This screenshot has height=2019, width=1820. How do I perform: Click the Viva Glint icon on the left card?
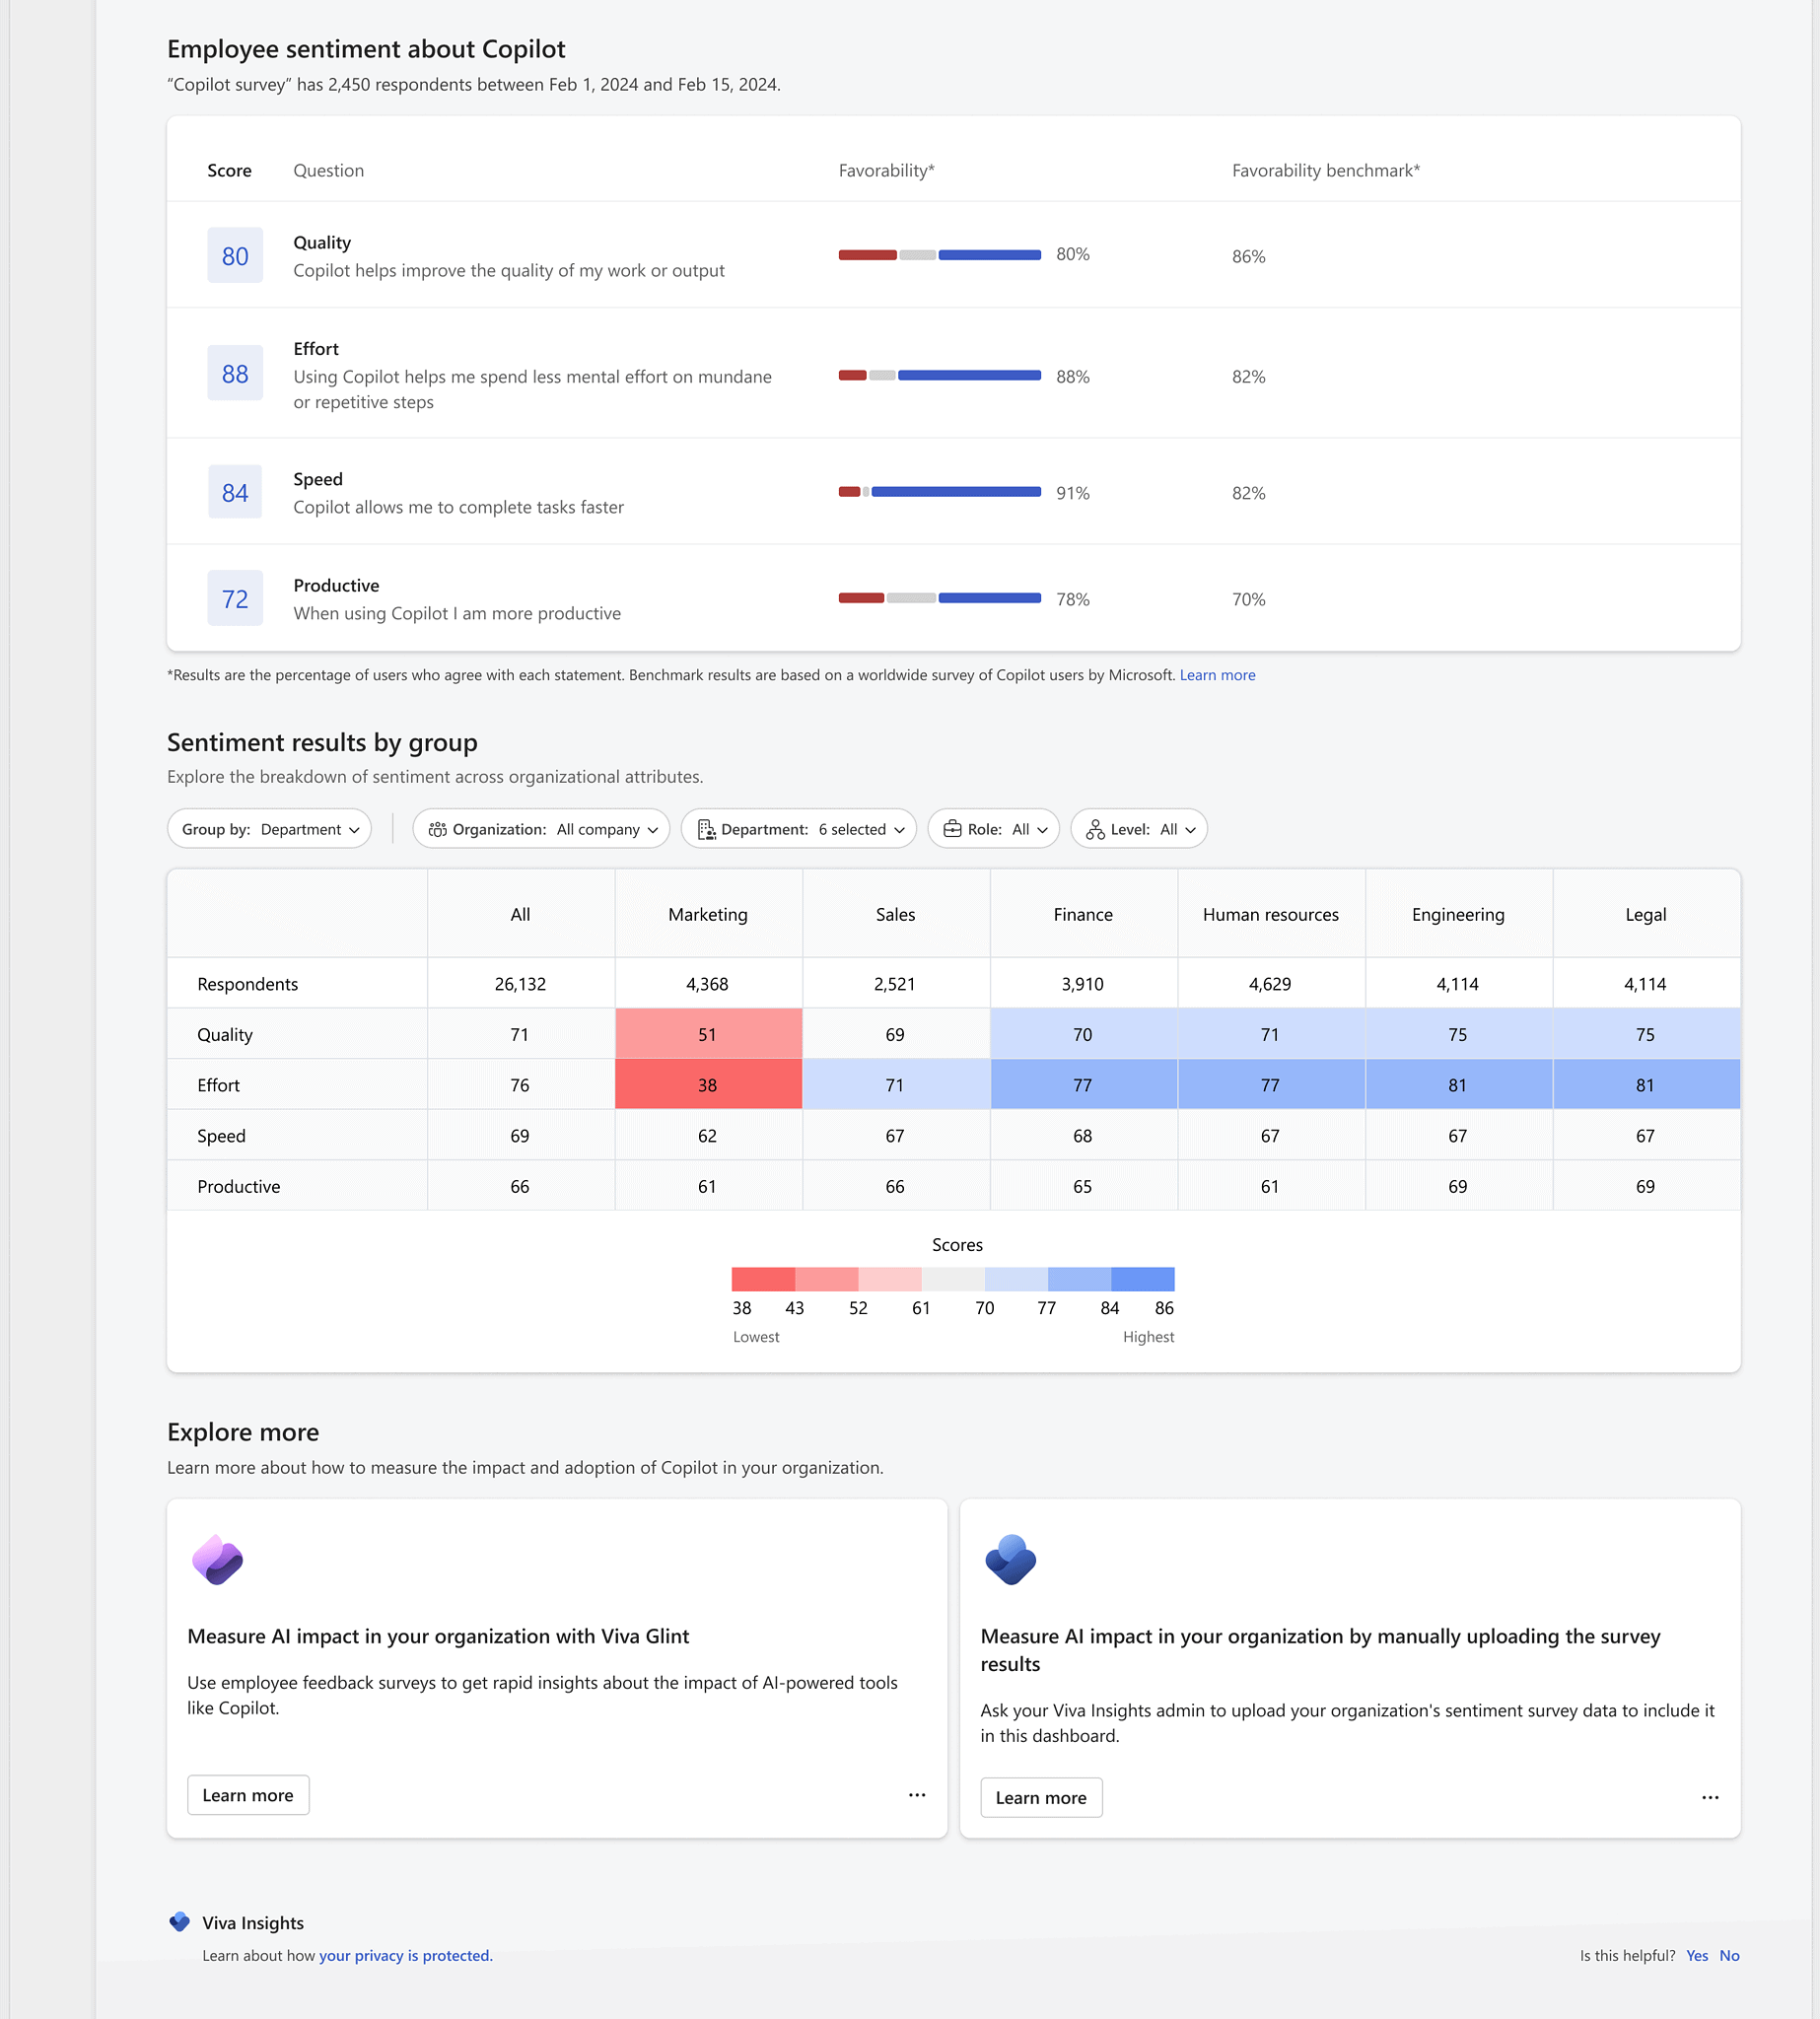(218, 1558)
